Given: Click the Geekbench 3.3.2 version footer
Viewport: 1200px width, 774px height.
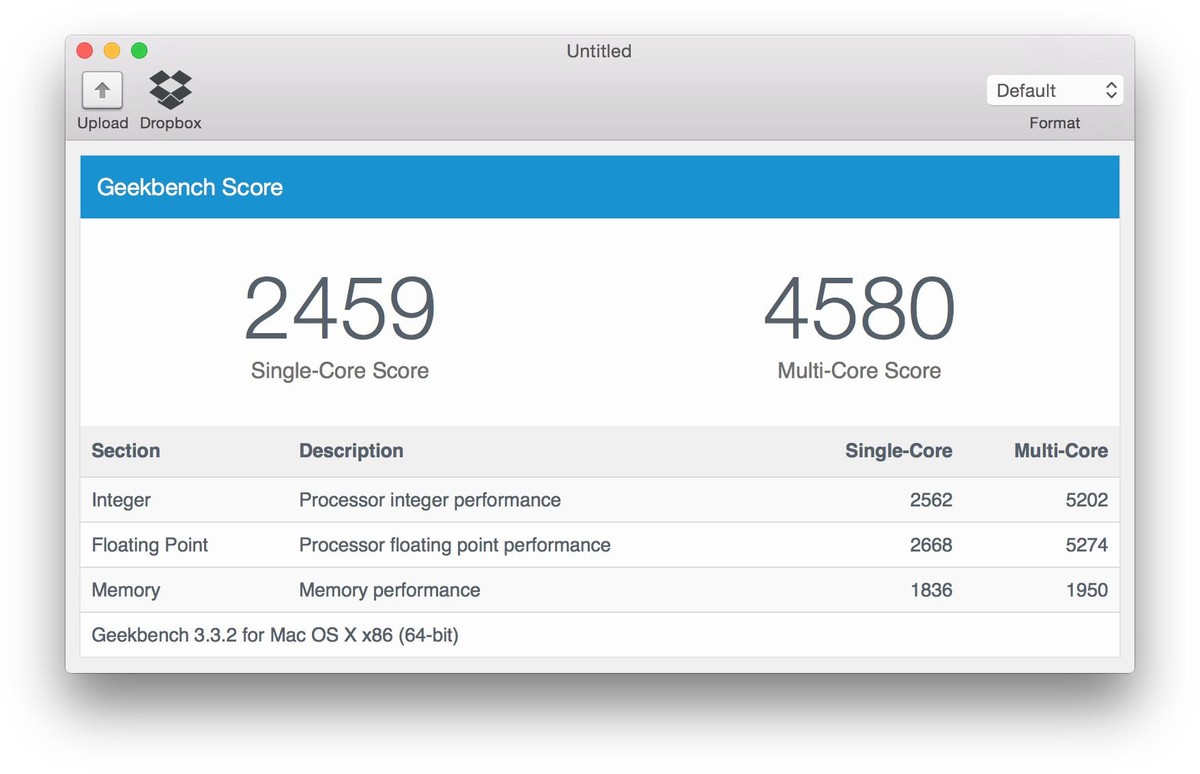Looking at the screenshot, I should 275,635.
